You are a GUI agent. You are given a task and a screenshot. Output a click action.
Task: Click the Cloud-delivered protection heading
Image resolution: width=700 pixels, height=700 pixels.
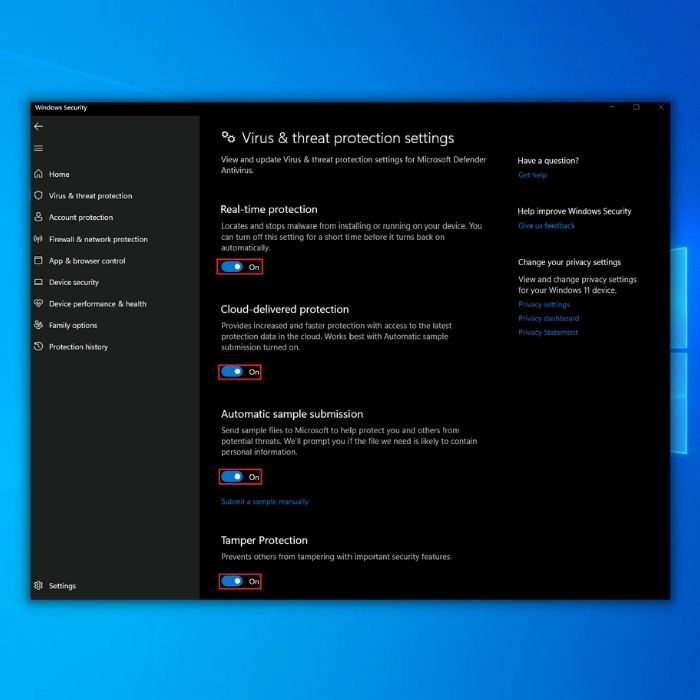pos(285,309)
